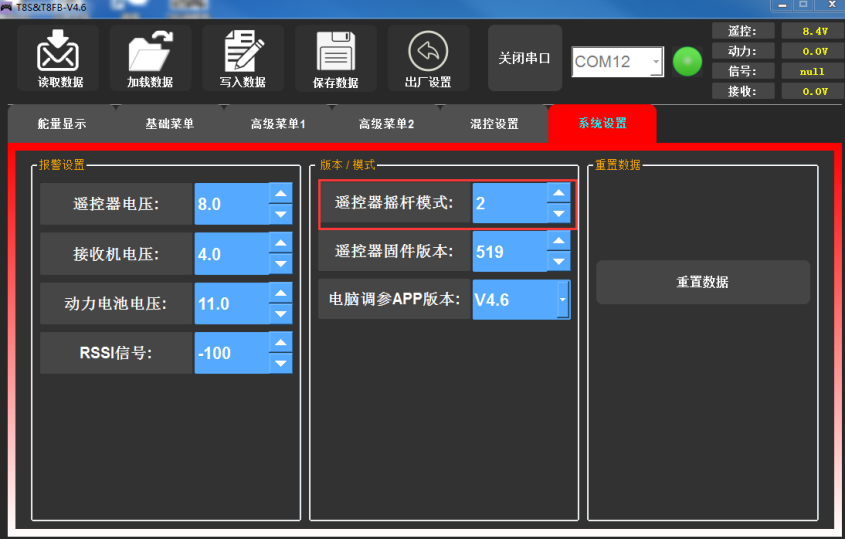This screenshot has height=540, width=845.
Task: Click the 加载数据 load data folder icon
Action: [150, 51]
